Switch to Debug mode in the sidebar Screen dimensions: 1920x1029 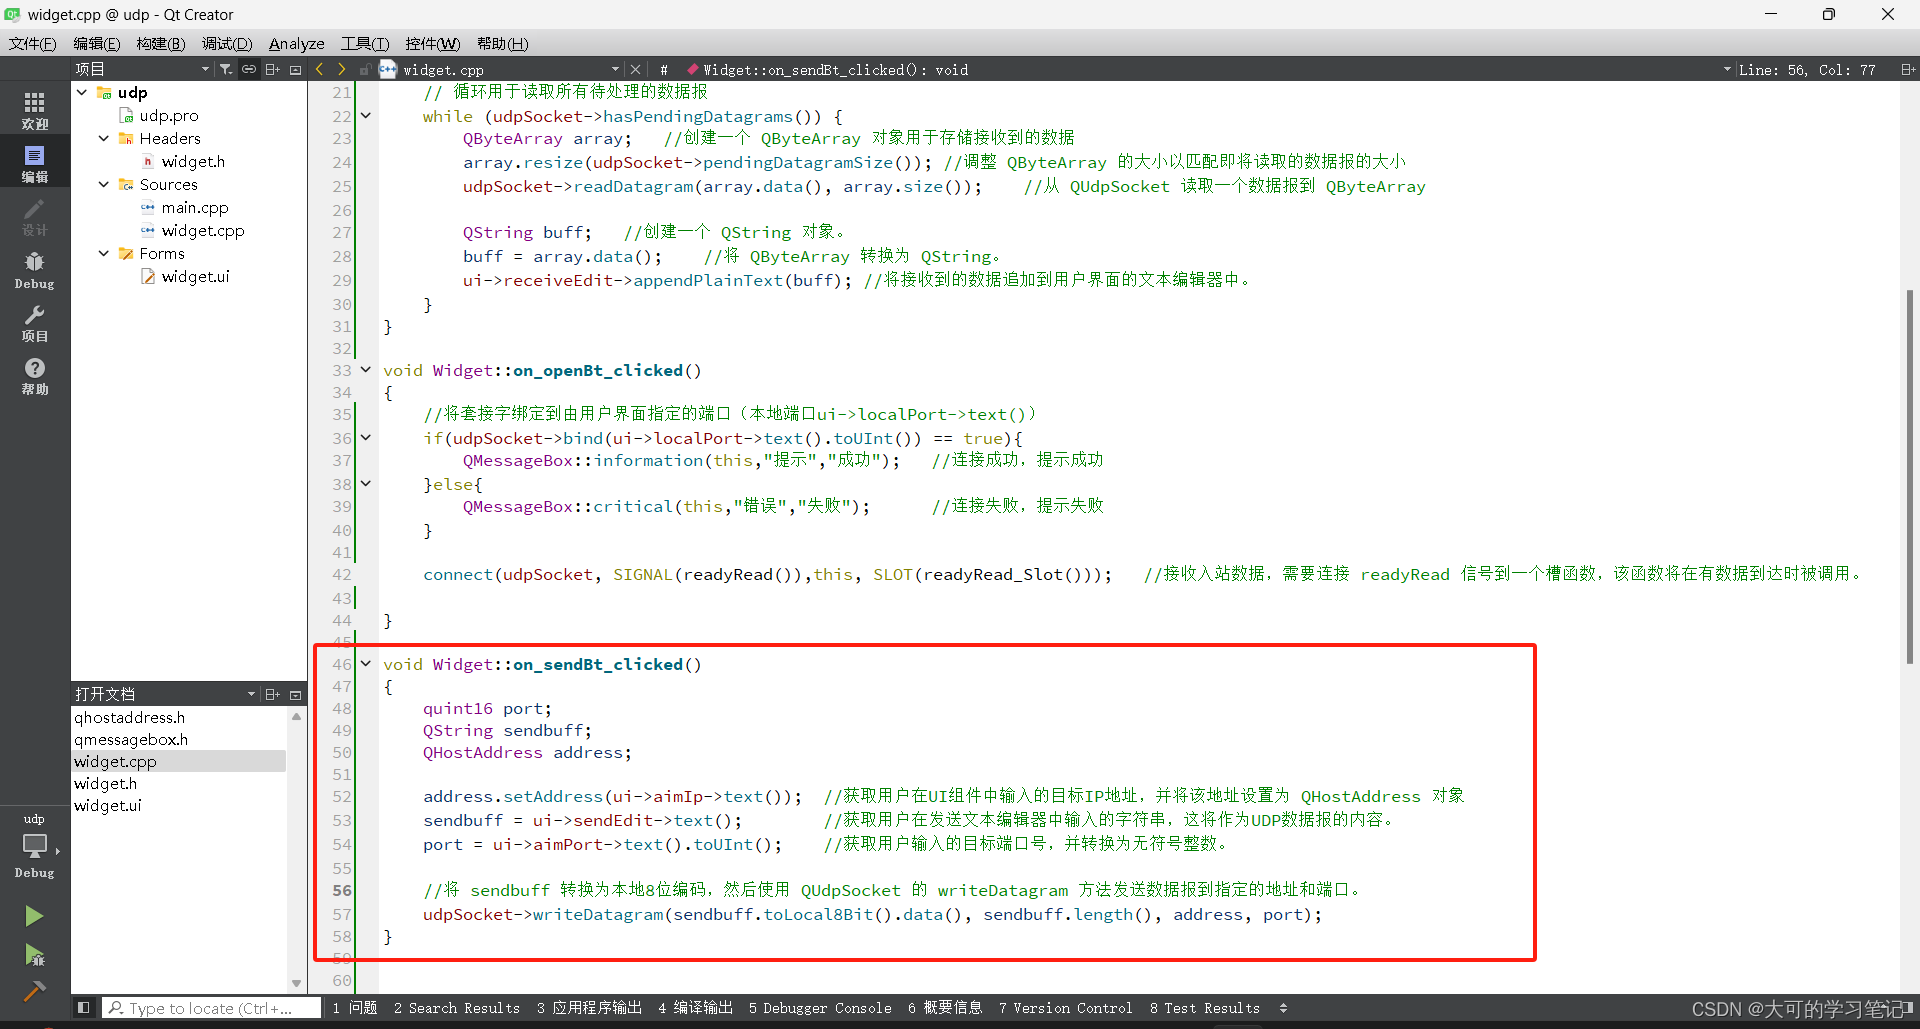coord(34,268)
